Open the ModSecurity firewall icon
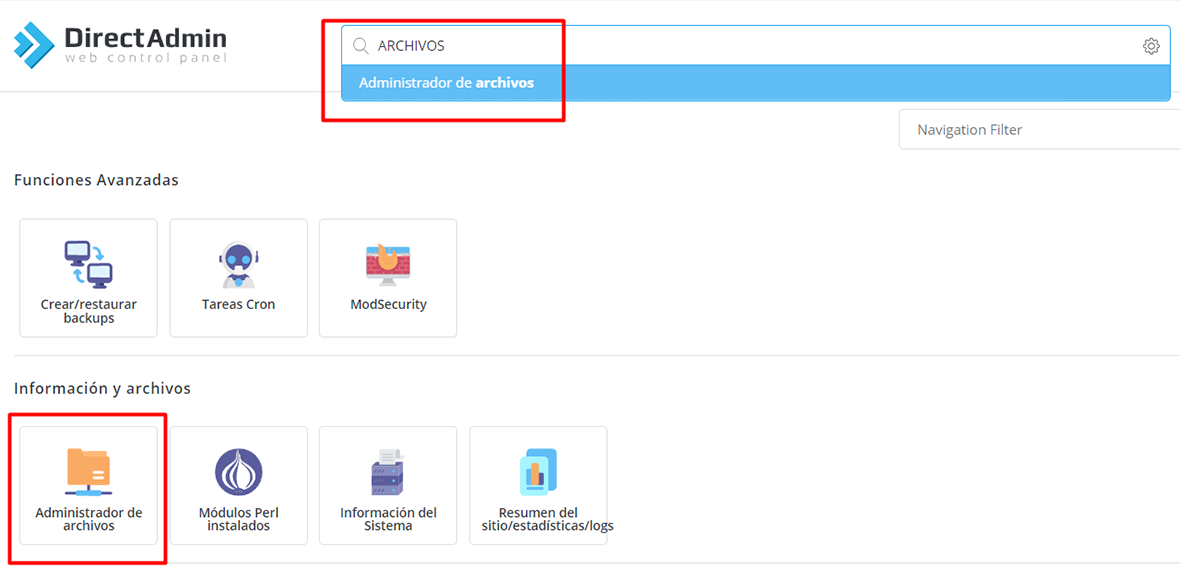 point(388,264)
